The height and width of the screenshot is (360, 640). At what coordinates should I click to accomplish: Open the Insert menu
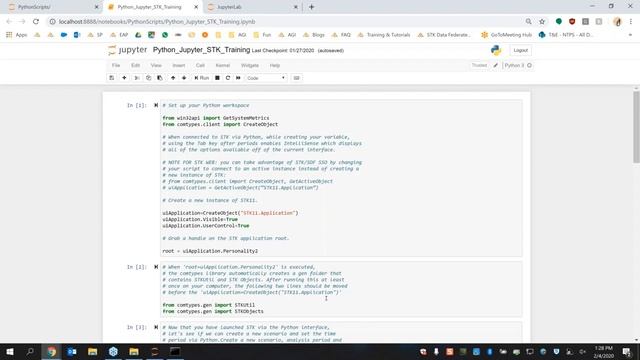pyautogui.click(x=178, y=65)
